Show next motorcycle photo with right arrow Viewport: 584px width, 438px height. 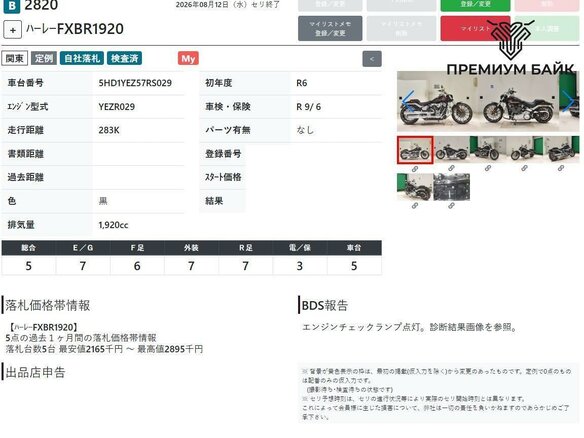tap(568, 101)
